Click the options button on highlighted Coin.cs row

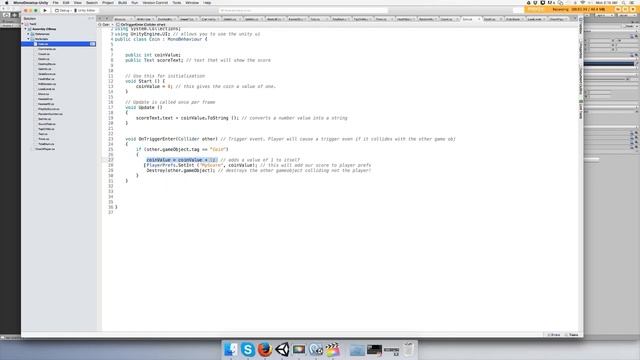tap(93, 44)
